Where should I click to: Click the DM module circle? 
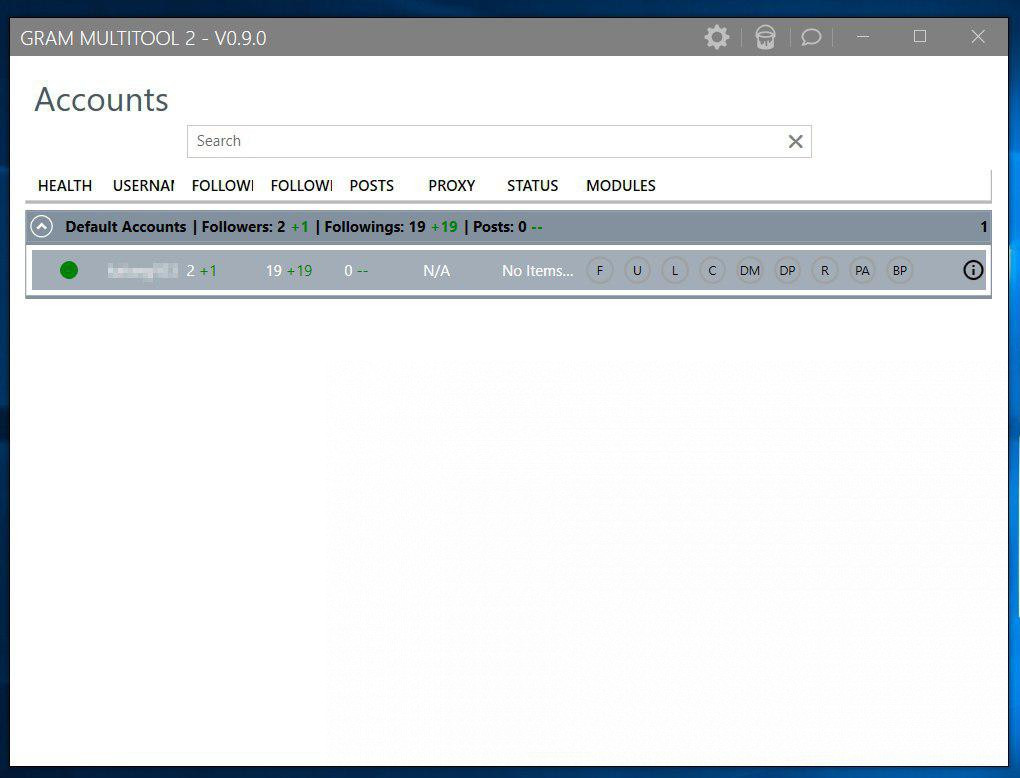750,270
